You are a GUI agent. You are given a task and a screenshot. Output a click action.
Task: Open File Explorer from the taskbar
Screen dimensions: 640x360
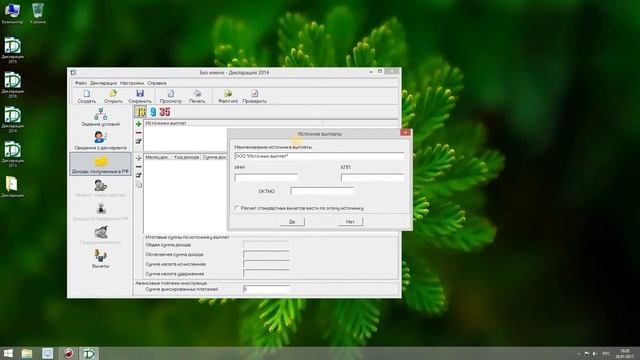[x=27, y=353]
